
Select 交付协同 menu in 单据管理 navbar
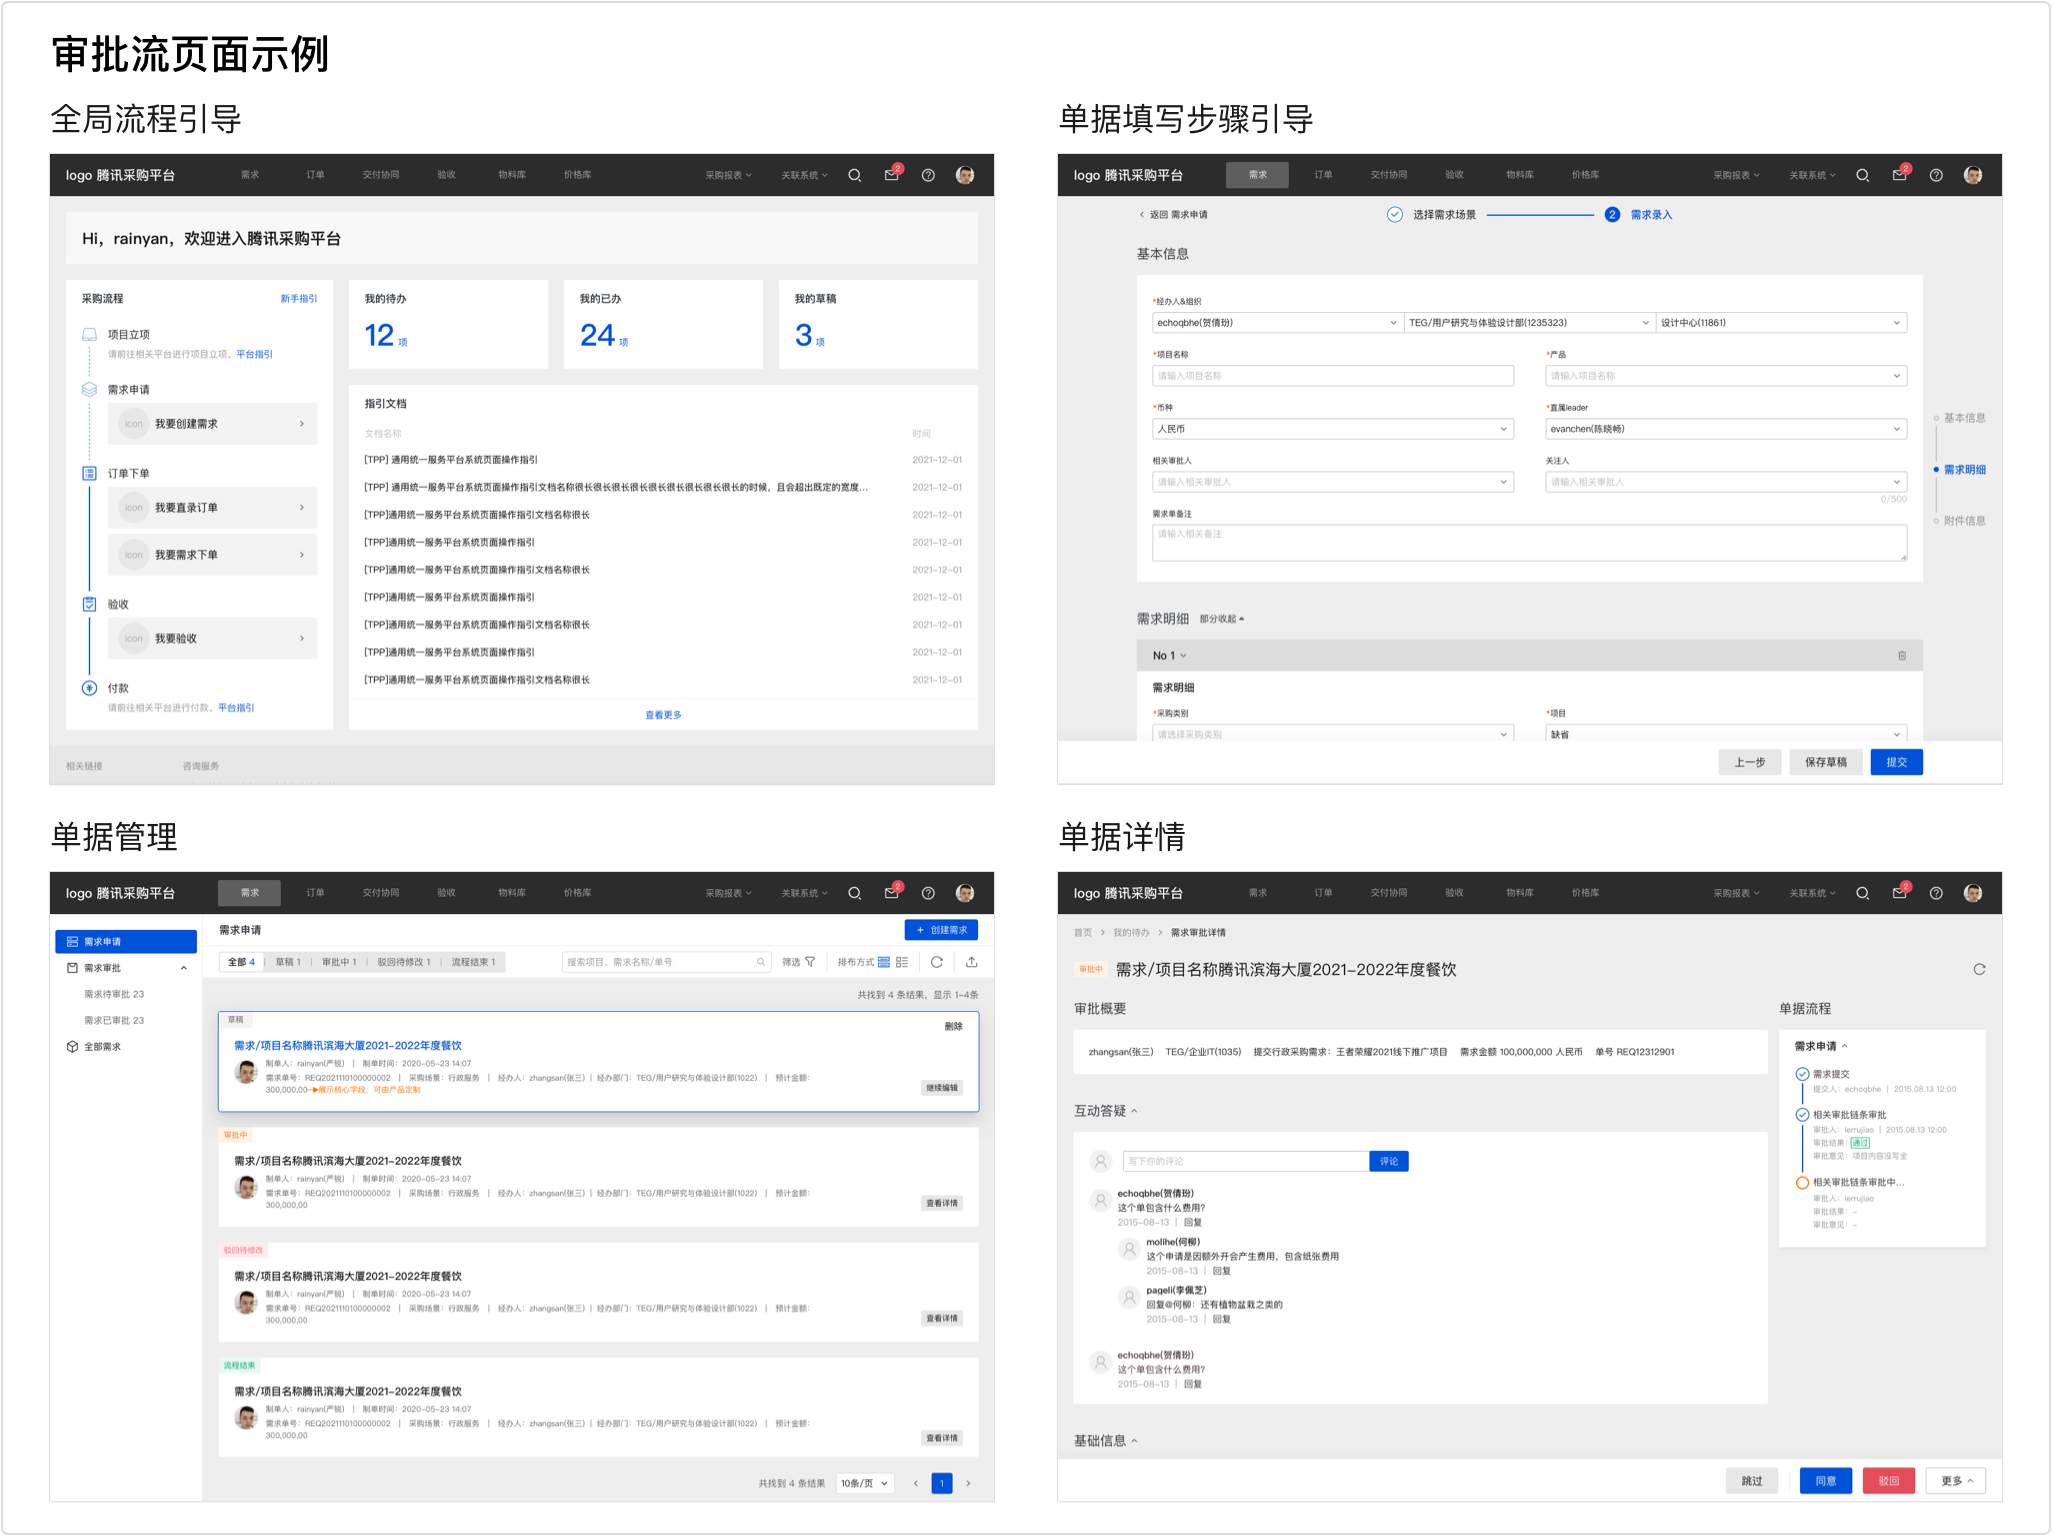click(x=381, y=893)
